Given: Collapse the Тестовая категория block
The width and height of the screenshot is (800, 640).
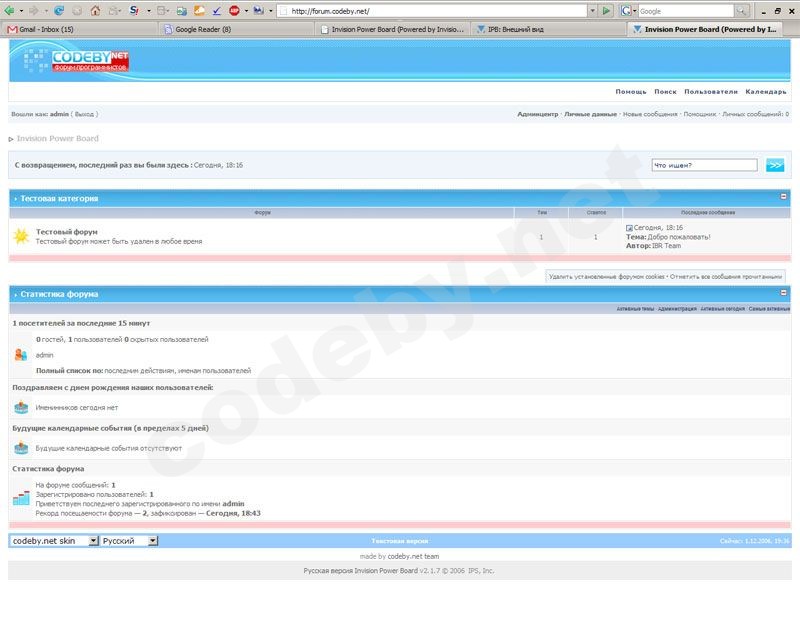Looking at the screenshot, I should click(x=783, y=196).
